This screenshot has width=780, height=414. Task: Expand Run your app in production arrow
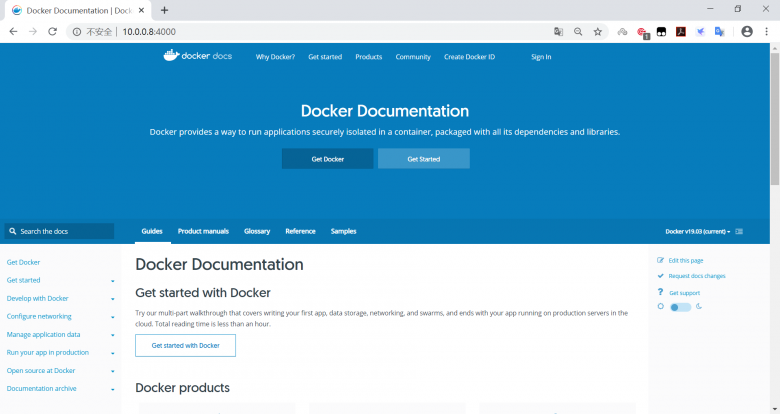tap(113, 353)
